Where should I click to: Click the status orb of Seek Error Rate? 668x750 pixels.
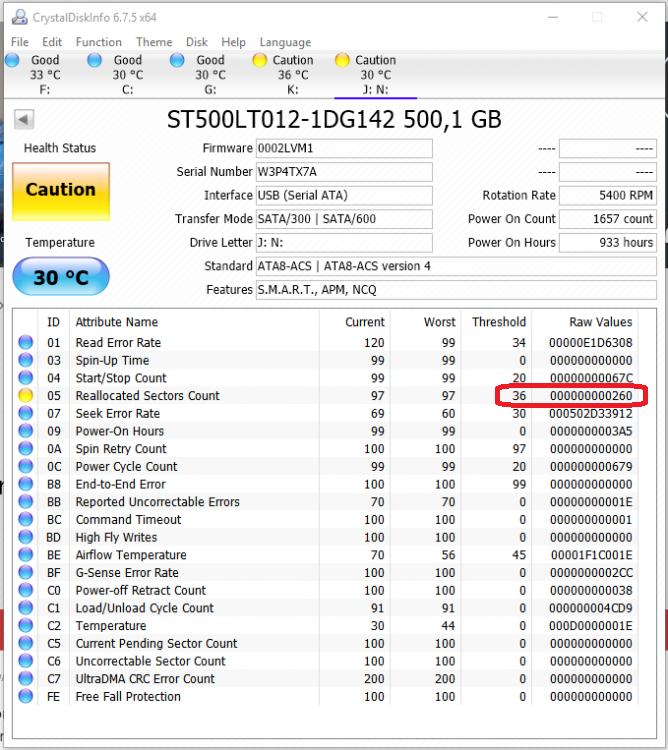(26, 413)
